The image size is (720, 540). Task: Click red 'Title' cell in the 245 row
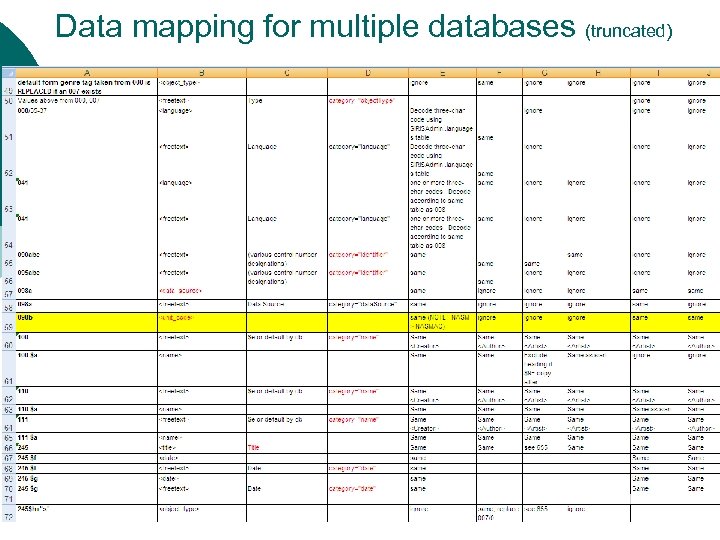(x=287, y=448)
